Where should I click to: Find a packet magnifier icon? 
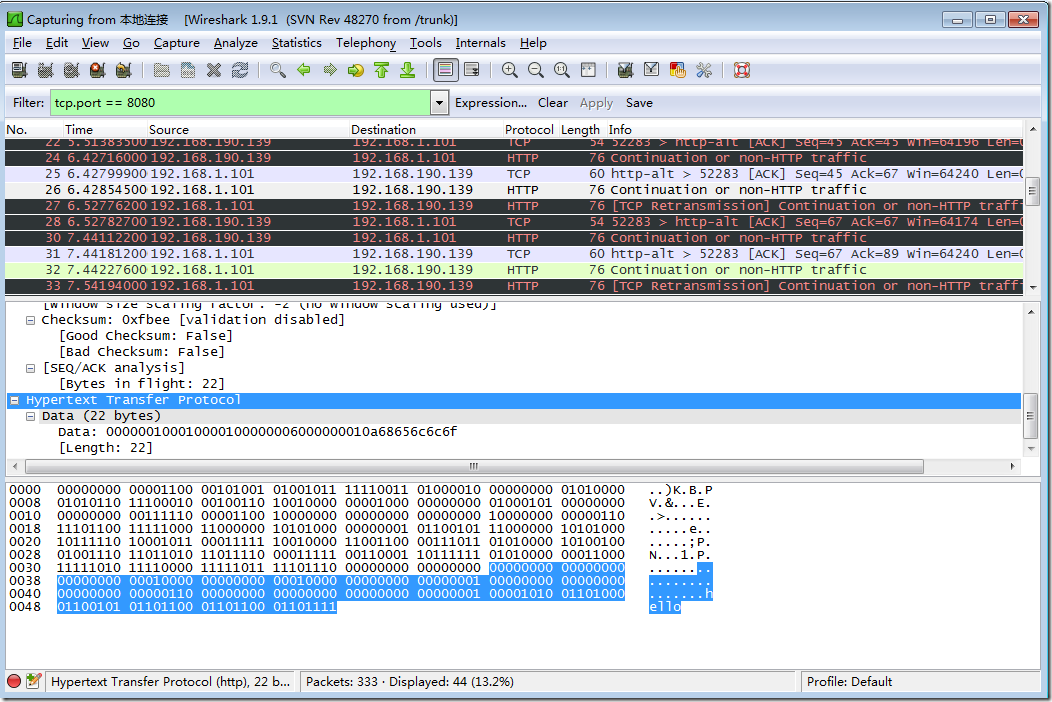pyautogui.click(x=278, y=70)
